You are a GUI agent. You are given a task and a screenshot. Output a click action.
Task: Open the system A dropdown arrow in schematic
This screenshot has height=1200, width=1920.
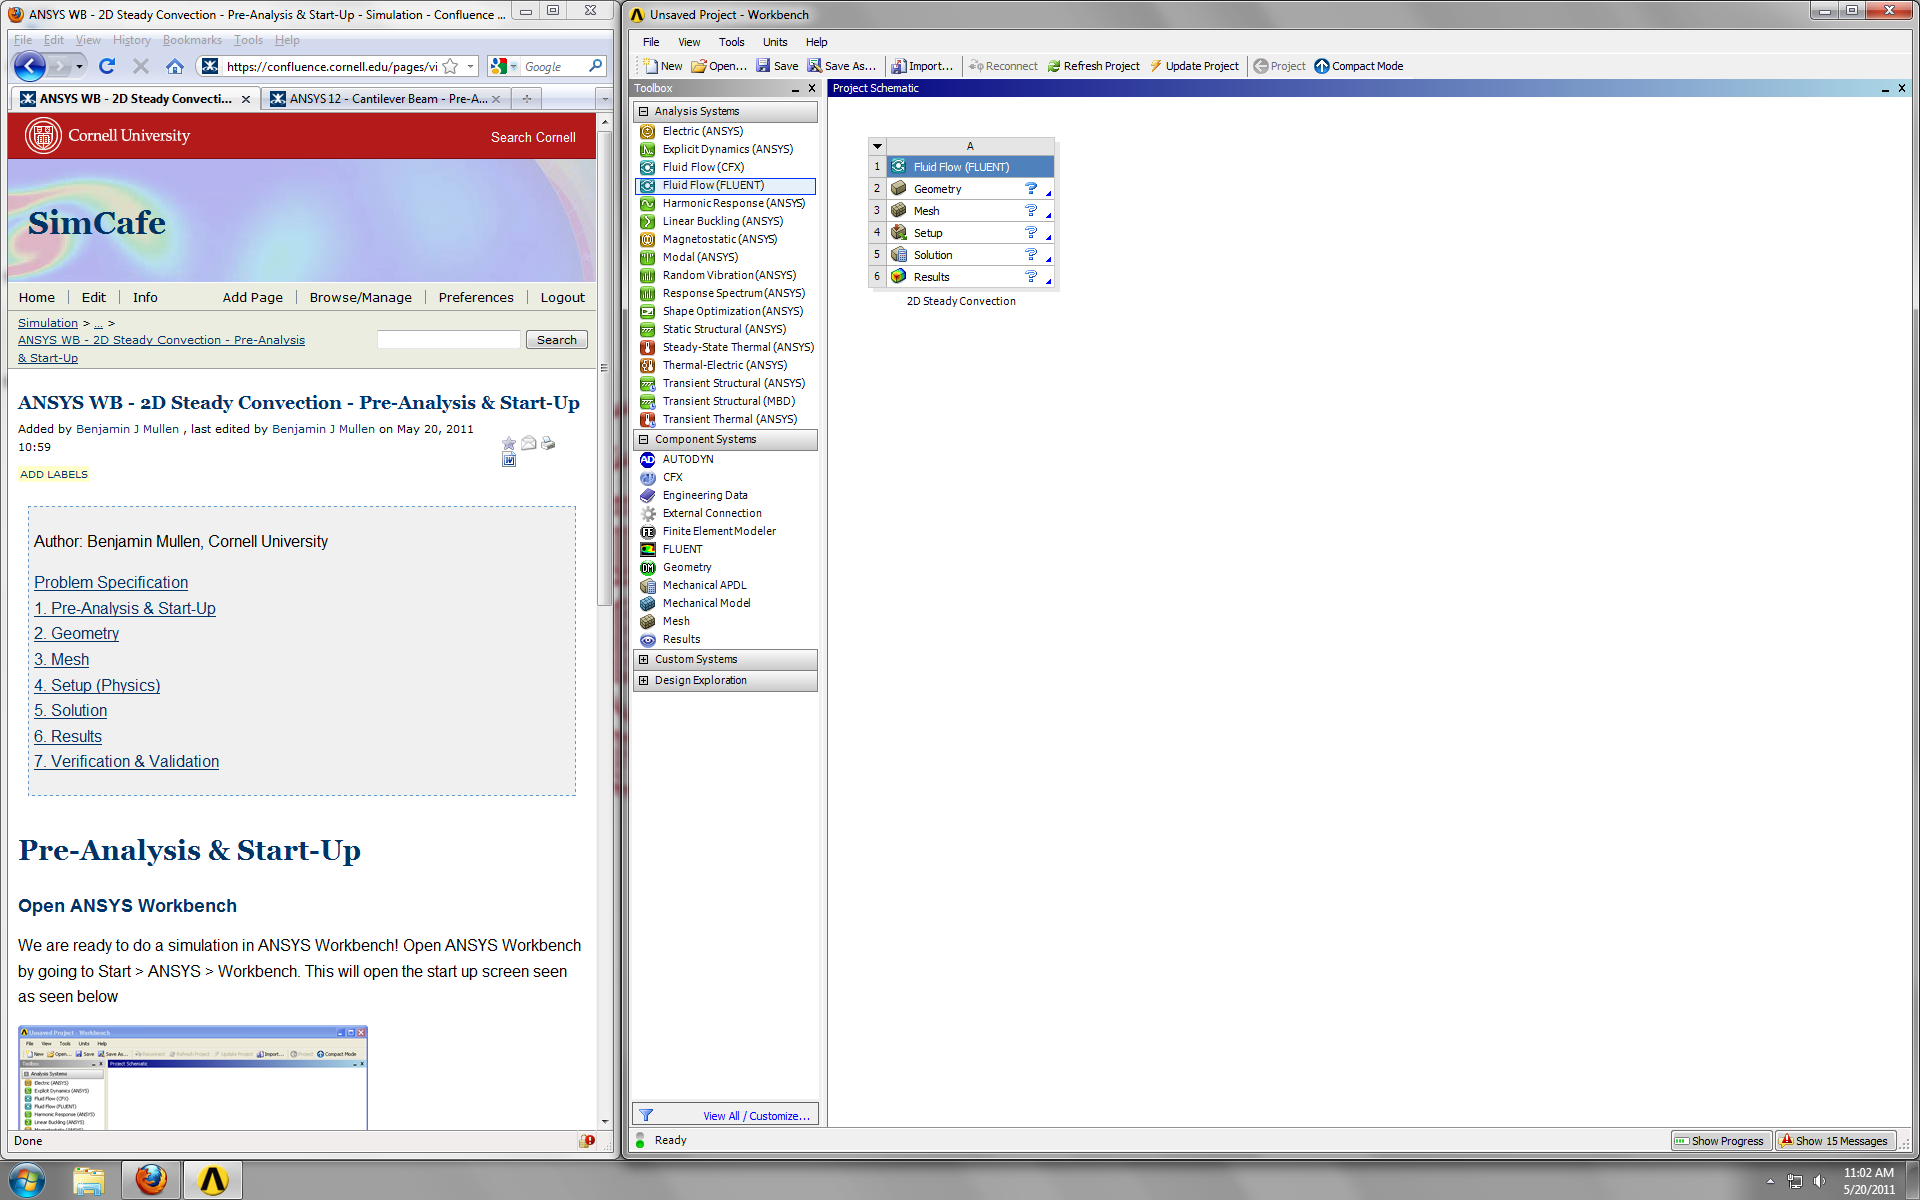[877, 146]
